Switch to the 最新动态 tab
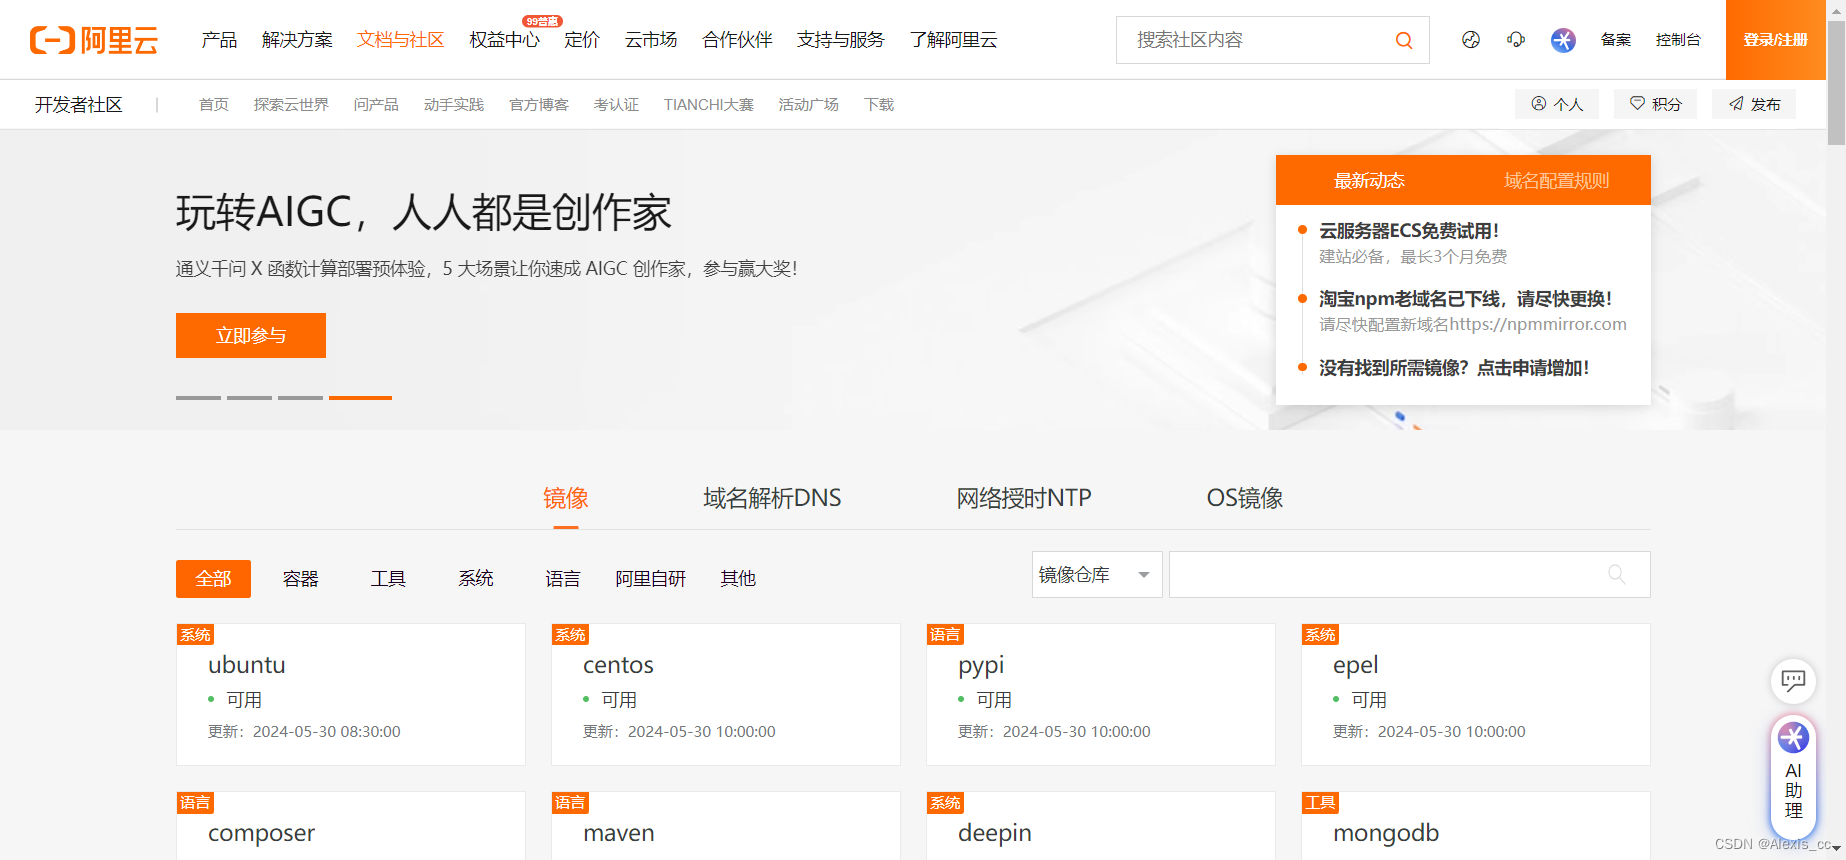 [x=1369, y=180]
